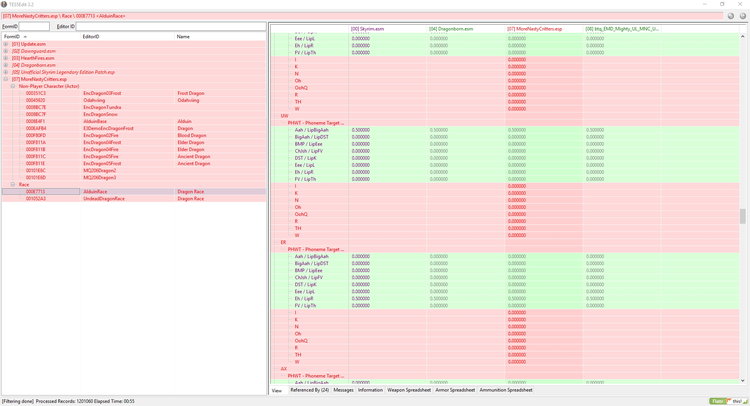Select the E3DemoEncDragonFrost record
Screen dimensions: 750x406
134,128
